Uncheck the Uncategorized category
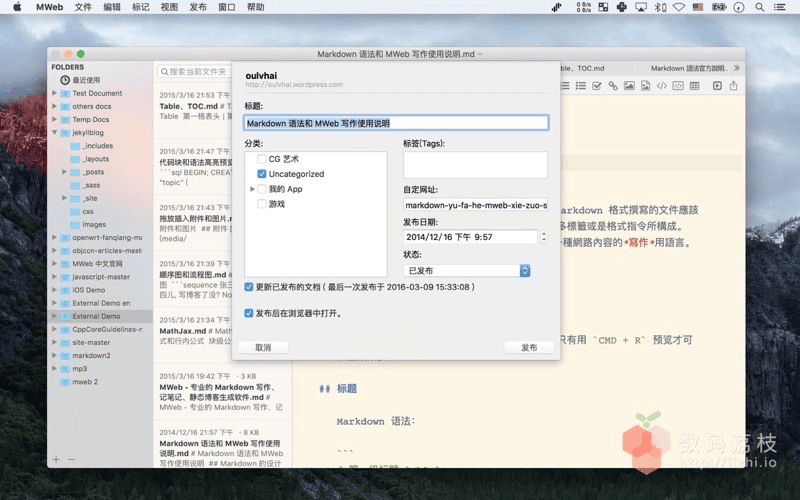The height and width of the screenshot is (500, 800). pos(262,174)
